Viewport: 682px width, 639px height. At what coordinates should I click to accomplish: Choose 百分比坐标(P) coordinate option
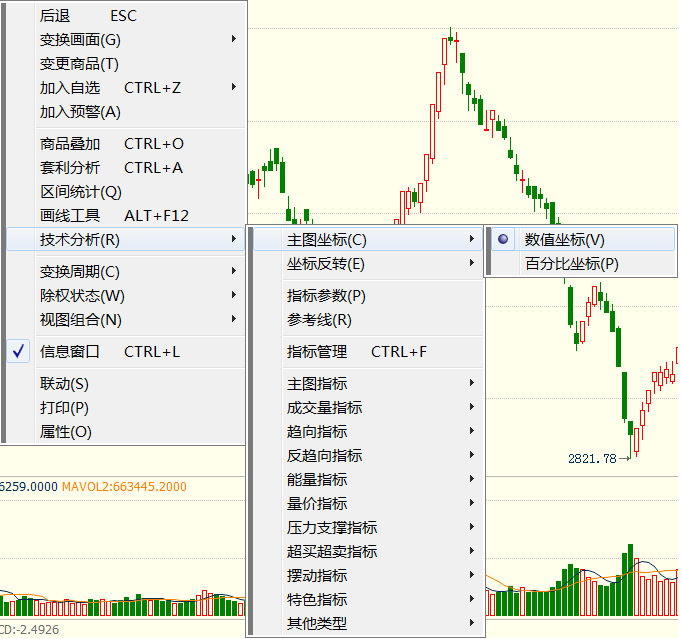(571, 264)
